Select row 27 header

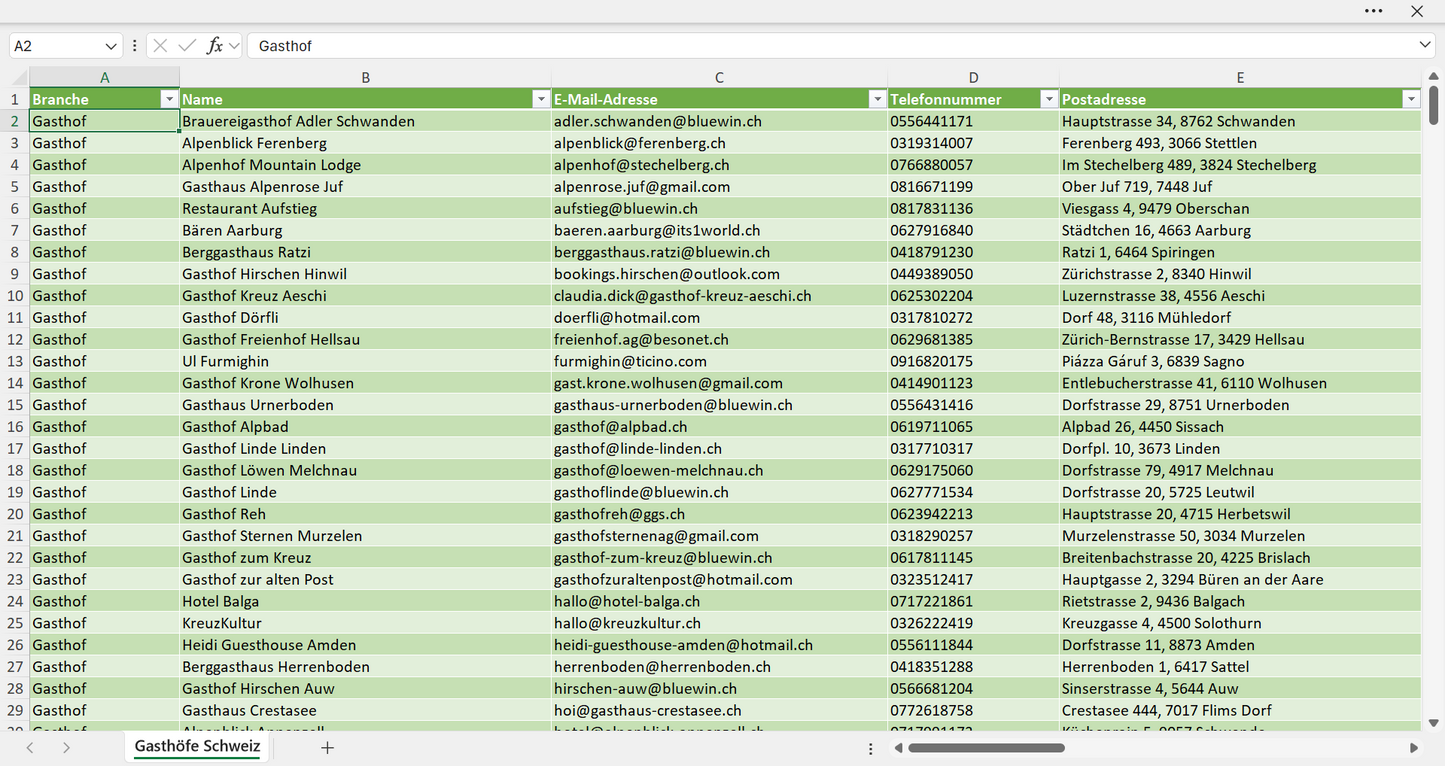click(15, 667)
